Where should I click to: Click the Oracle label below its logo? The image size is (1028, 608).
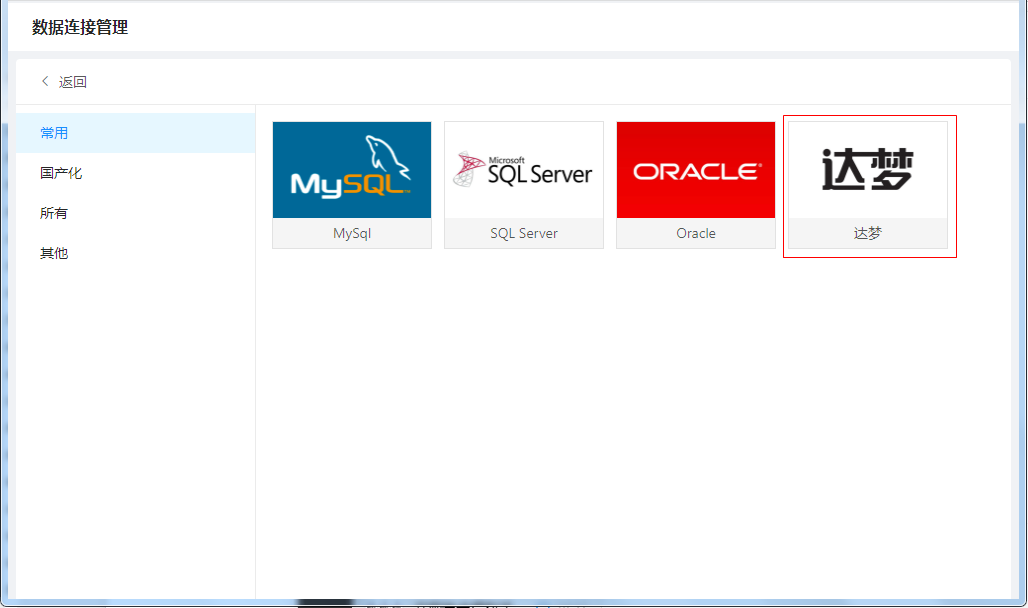pos(695,233)
